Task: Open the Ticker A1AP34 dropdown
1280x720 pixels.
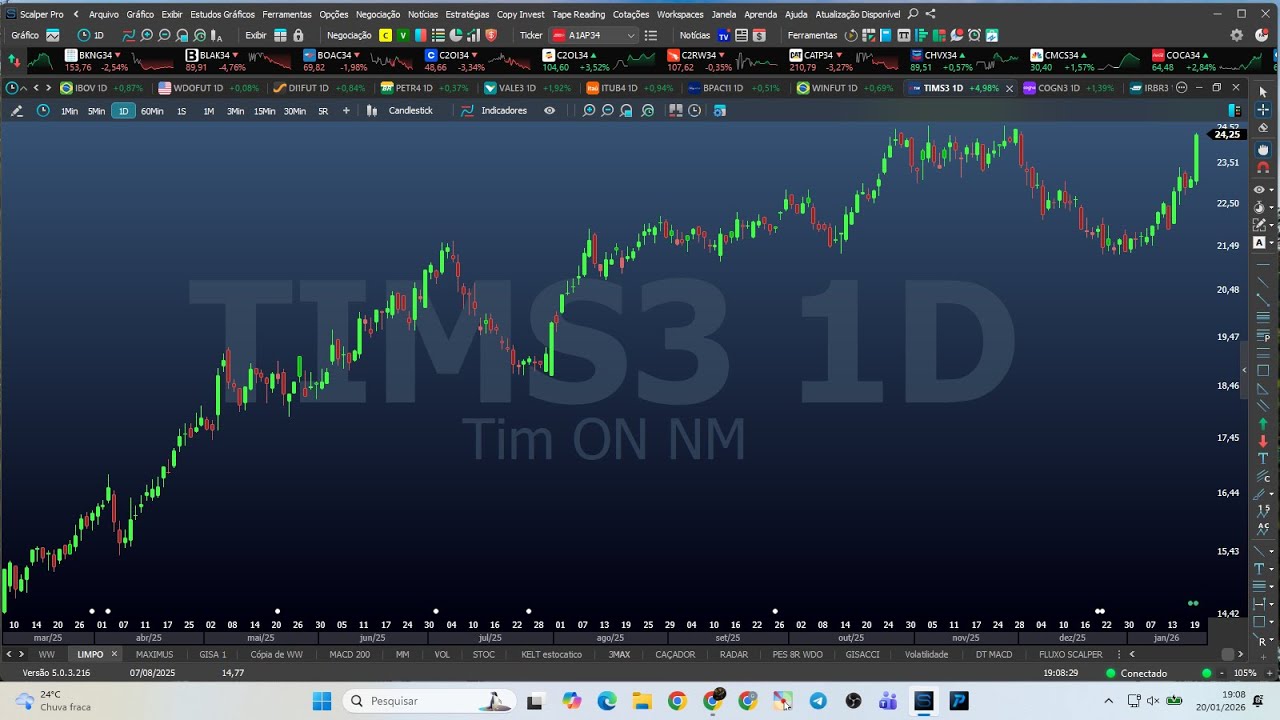Action: click(x=594, y=35)
